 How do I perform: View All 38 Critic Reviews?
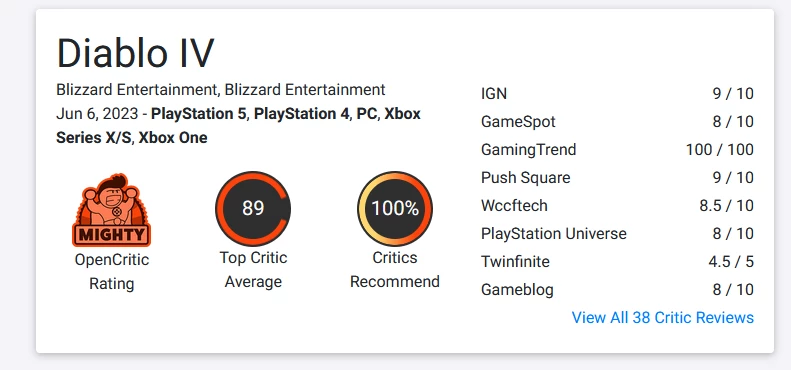[662, 318]
